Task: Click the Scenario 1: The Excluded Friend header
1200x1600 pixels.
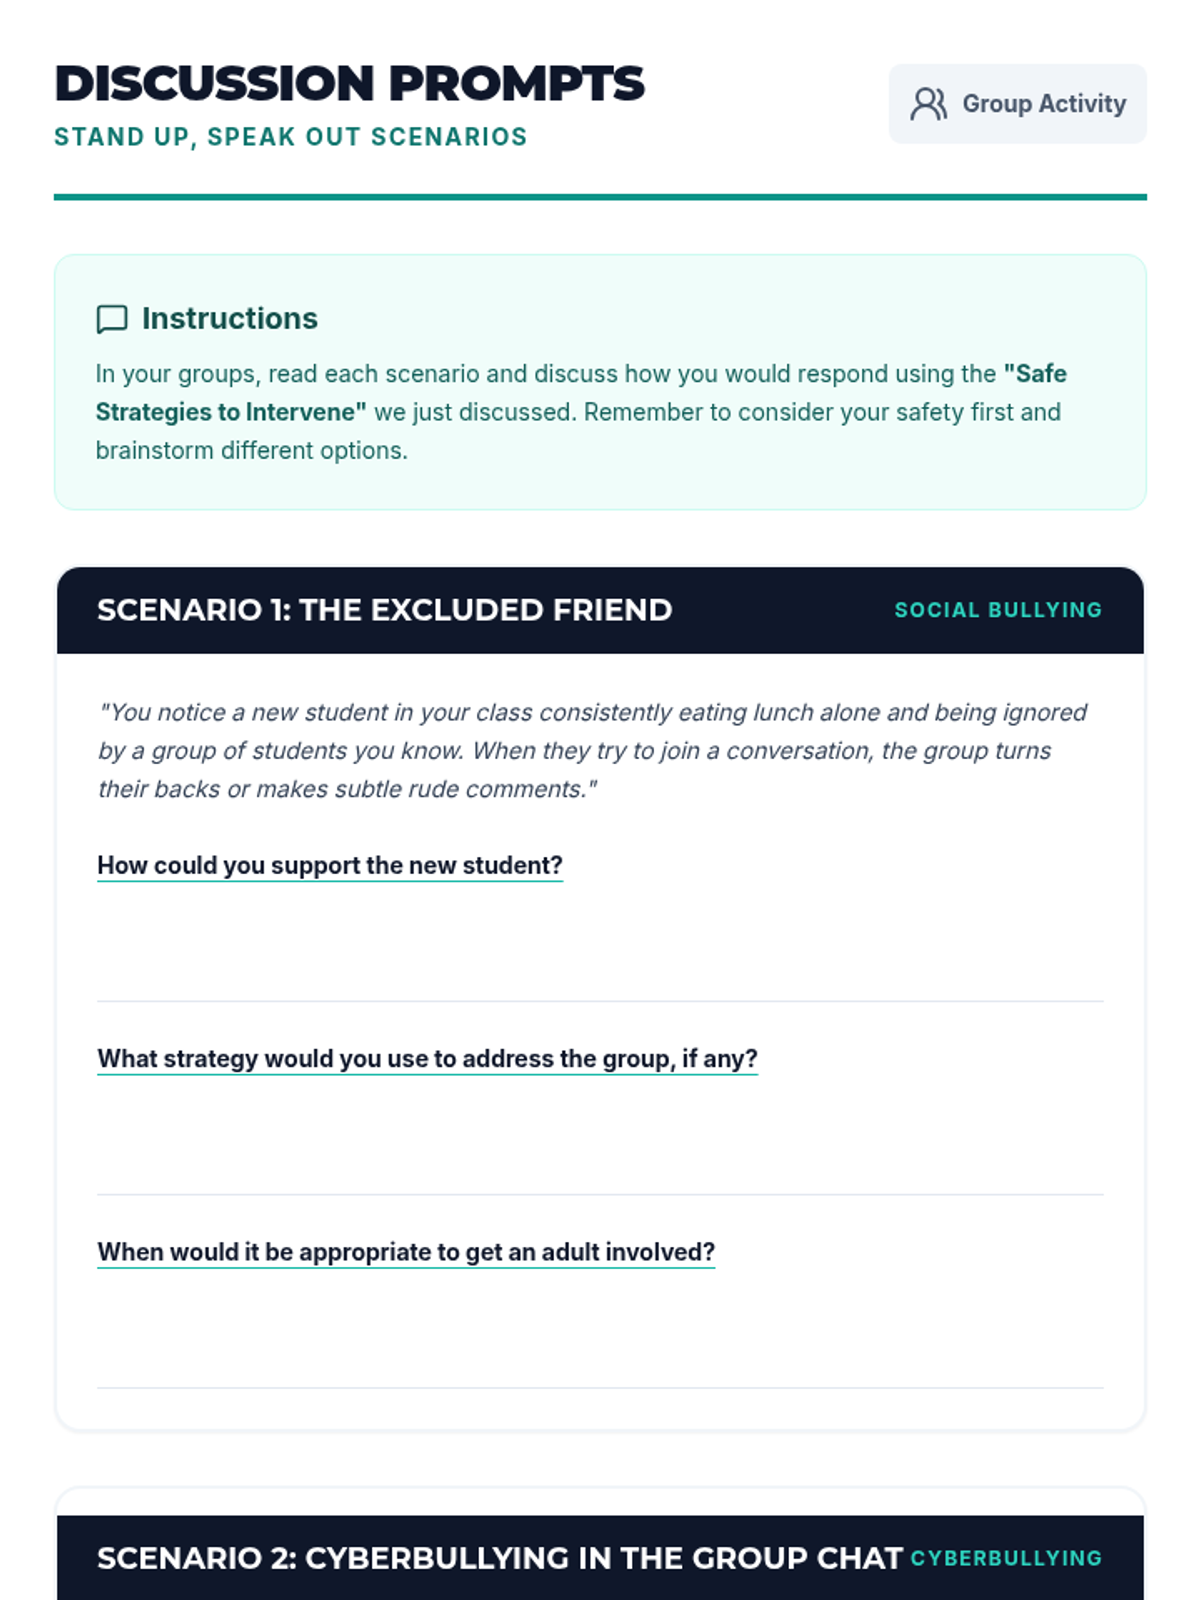Action: 384,610
